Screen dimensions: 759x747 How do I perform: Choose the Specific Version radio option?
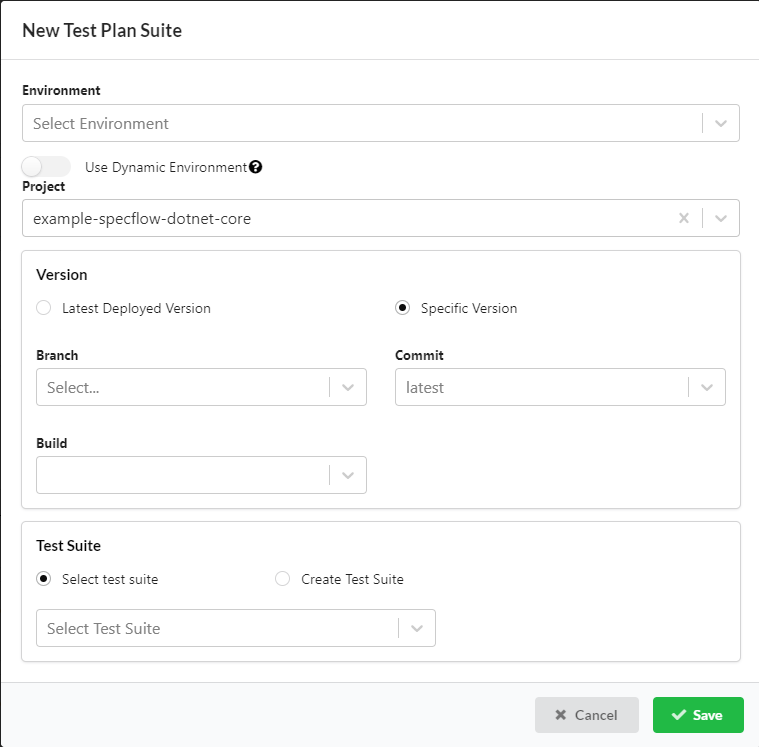point(403,308)
